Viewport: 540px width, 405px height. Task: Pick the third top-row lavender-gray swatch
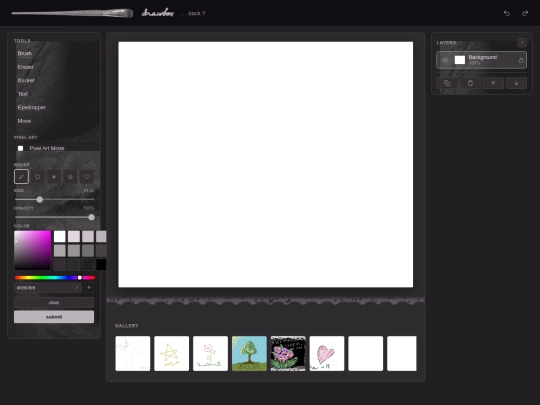pos(88,237)
